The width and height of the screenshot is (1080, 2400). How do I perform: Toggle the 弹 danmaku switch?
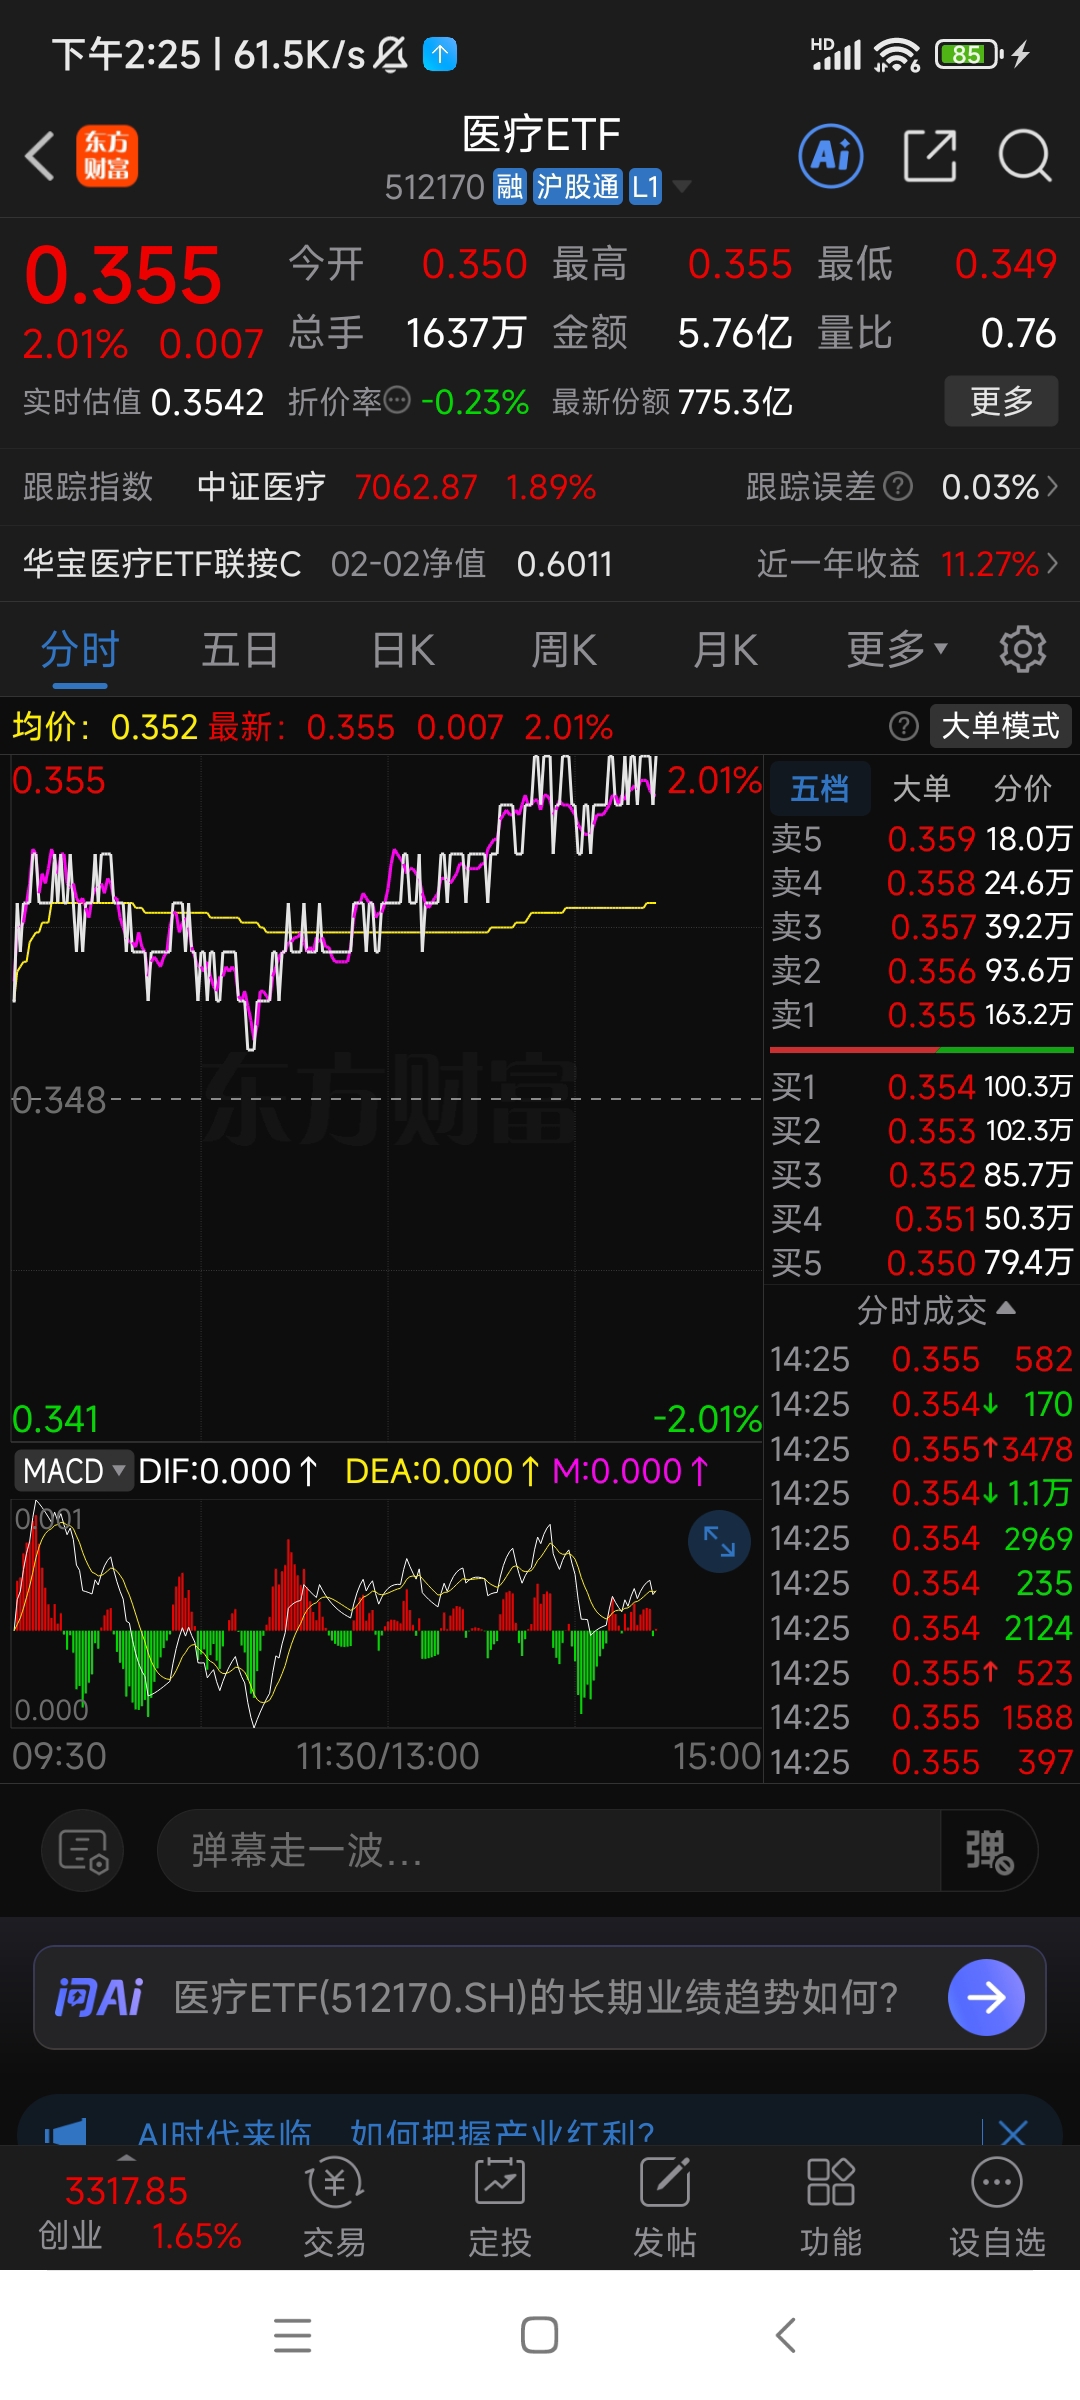coord(988,1850)
